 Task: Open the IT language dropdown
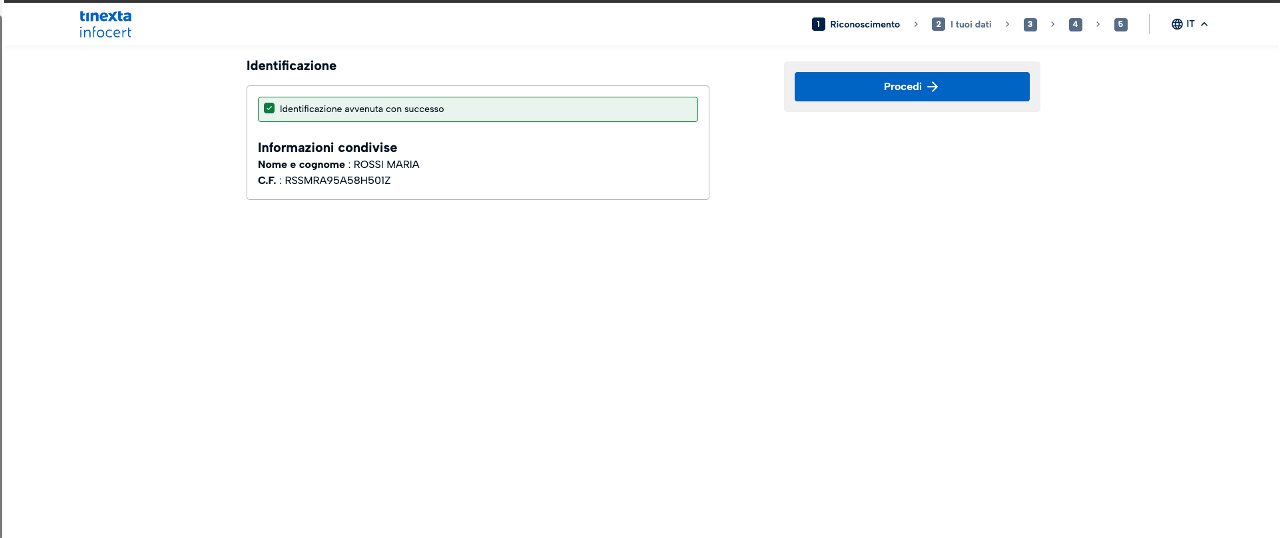pyautogui.click(x=1190, y=24)
